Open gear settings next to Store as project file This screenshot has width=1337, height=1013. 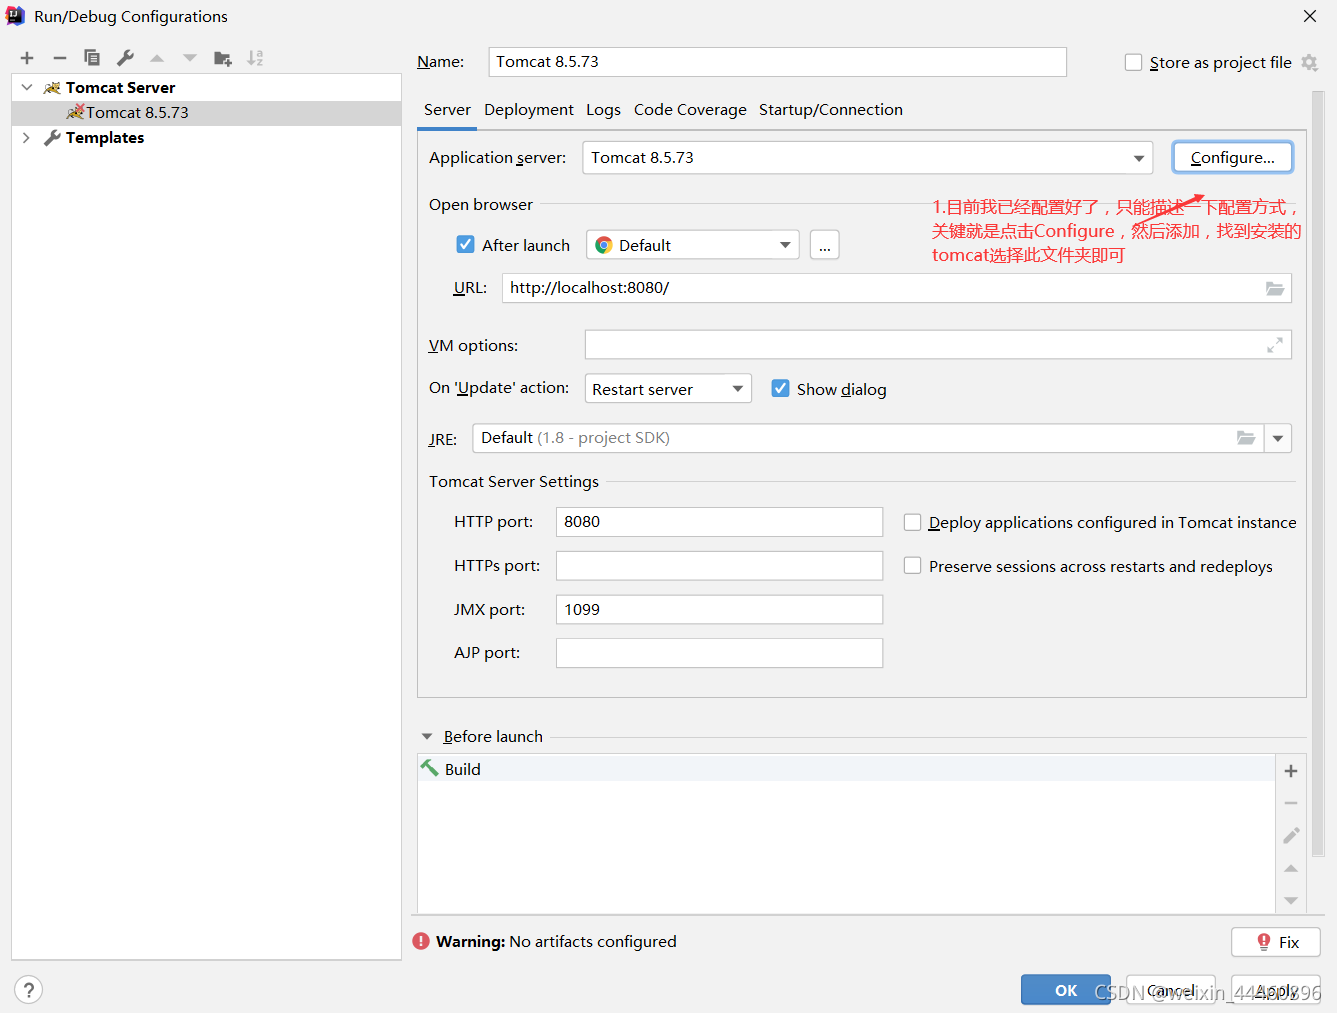click(1310, 63)
